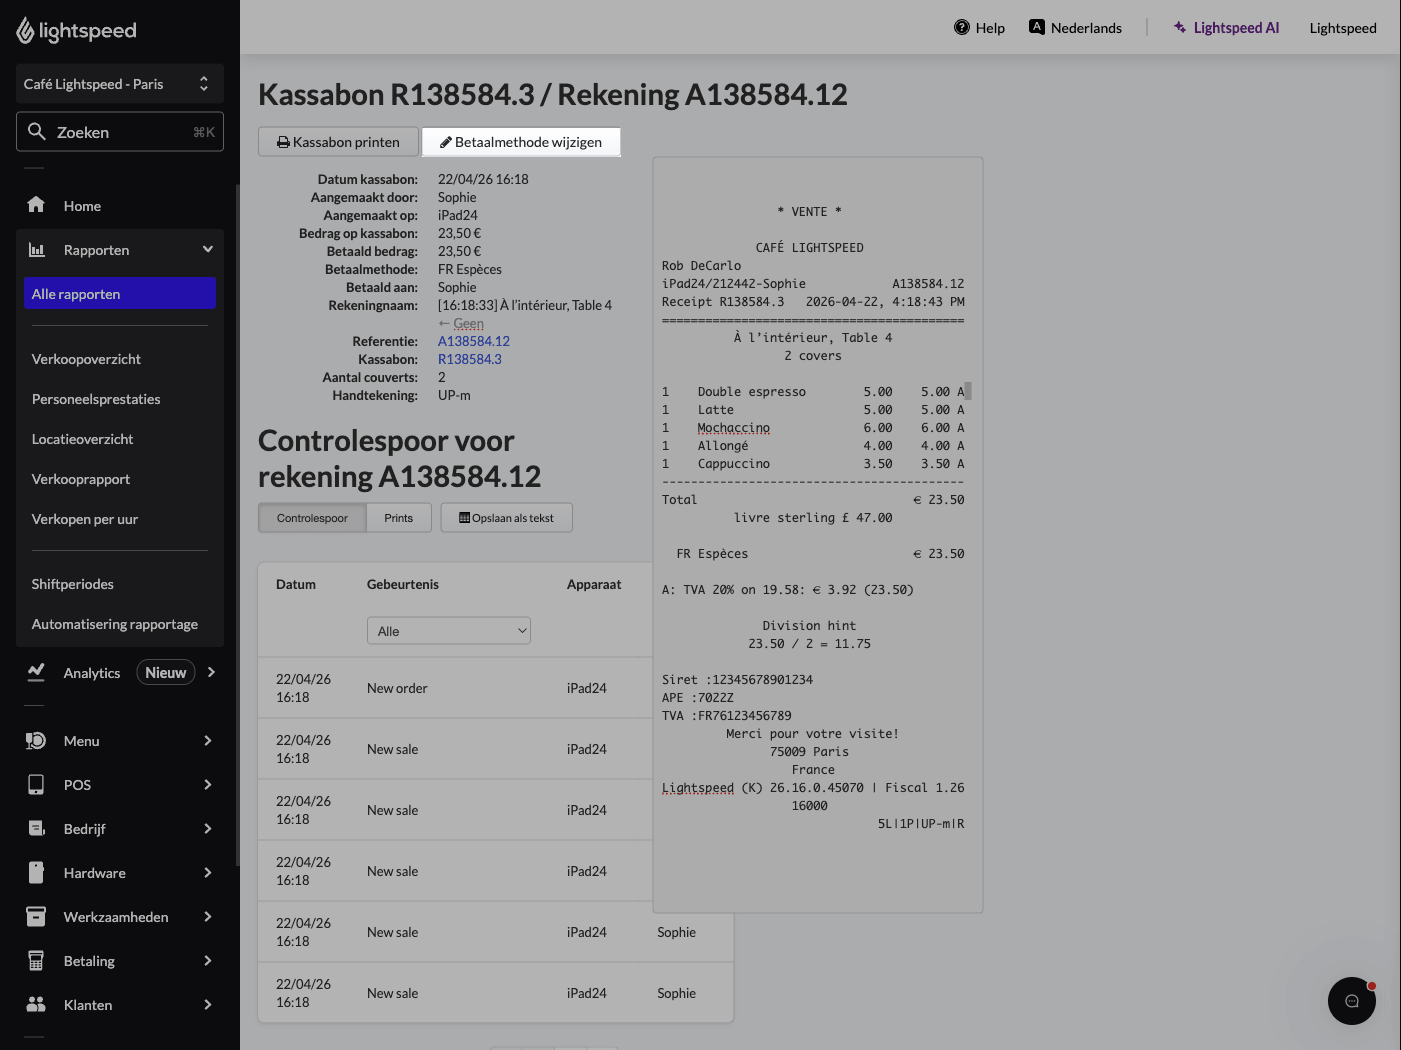
Task: Expand the POS section chevron
Action: coord(208,785)
